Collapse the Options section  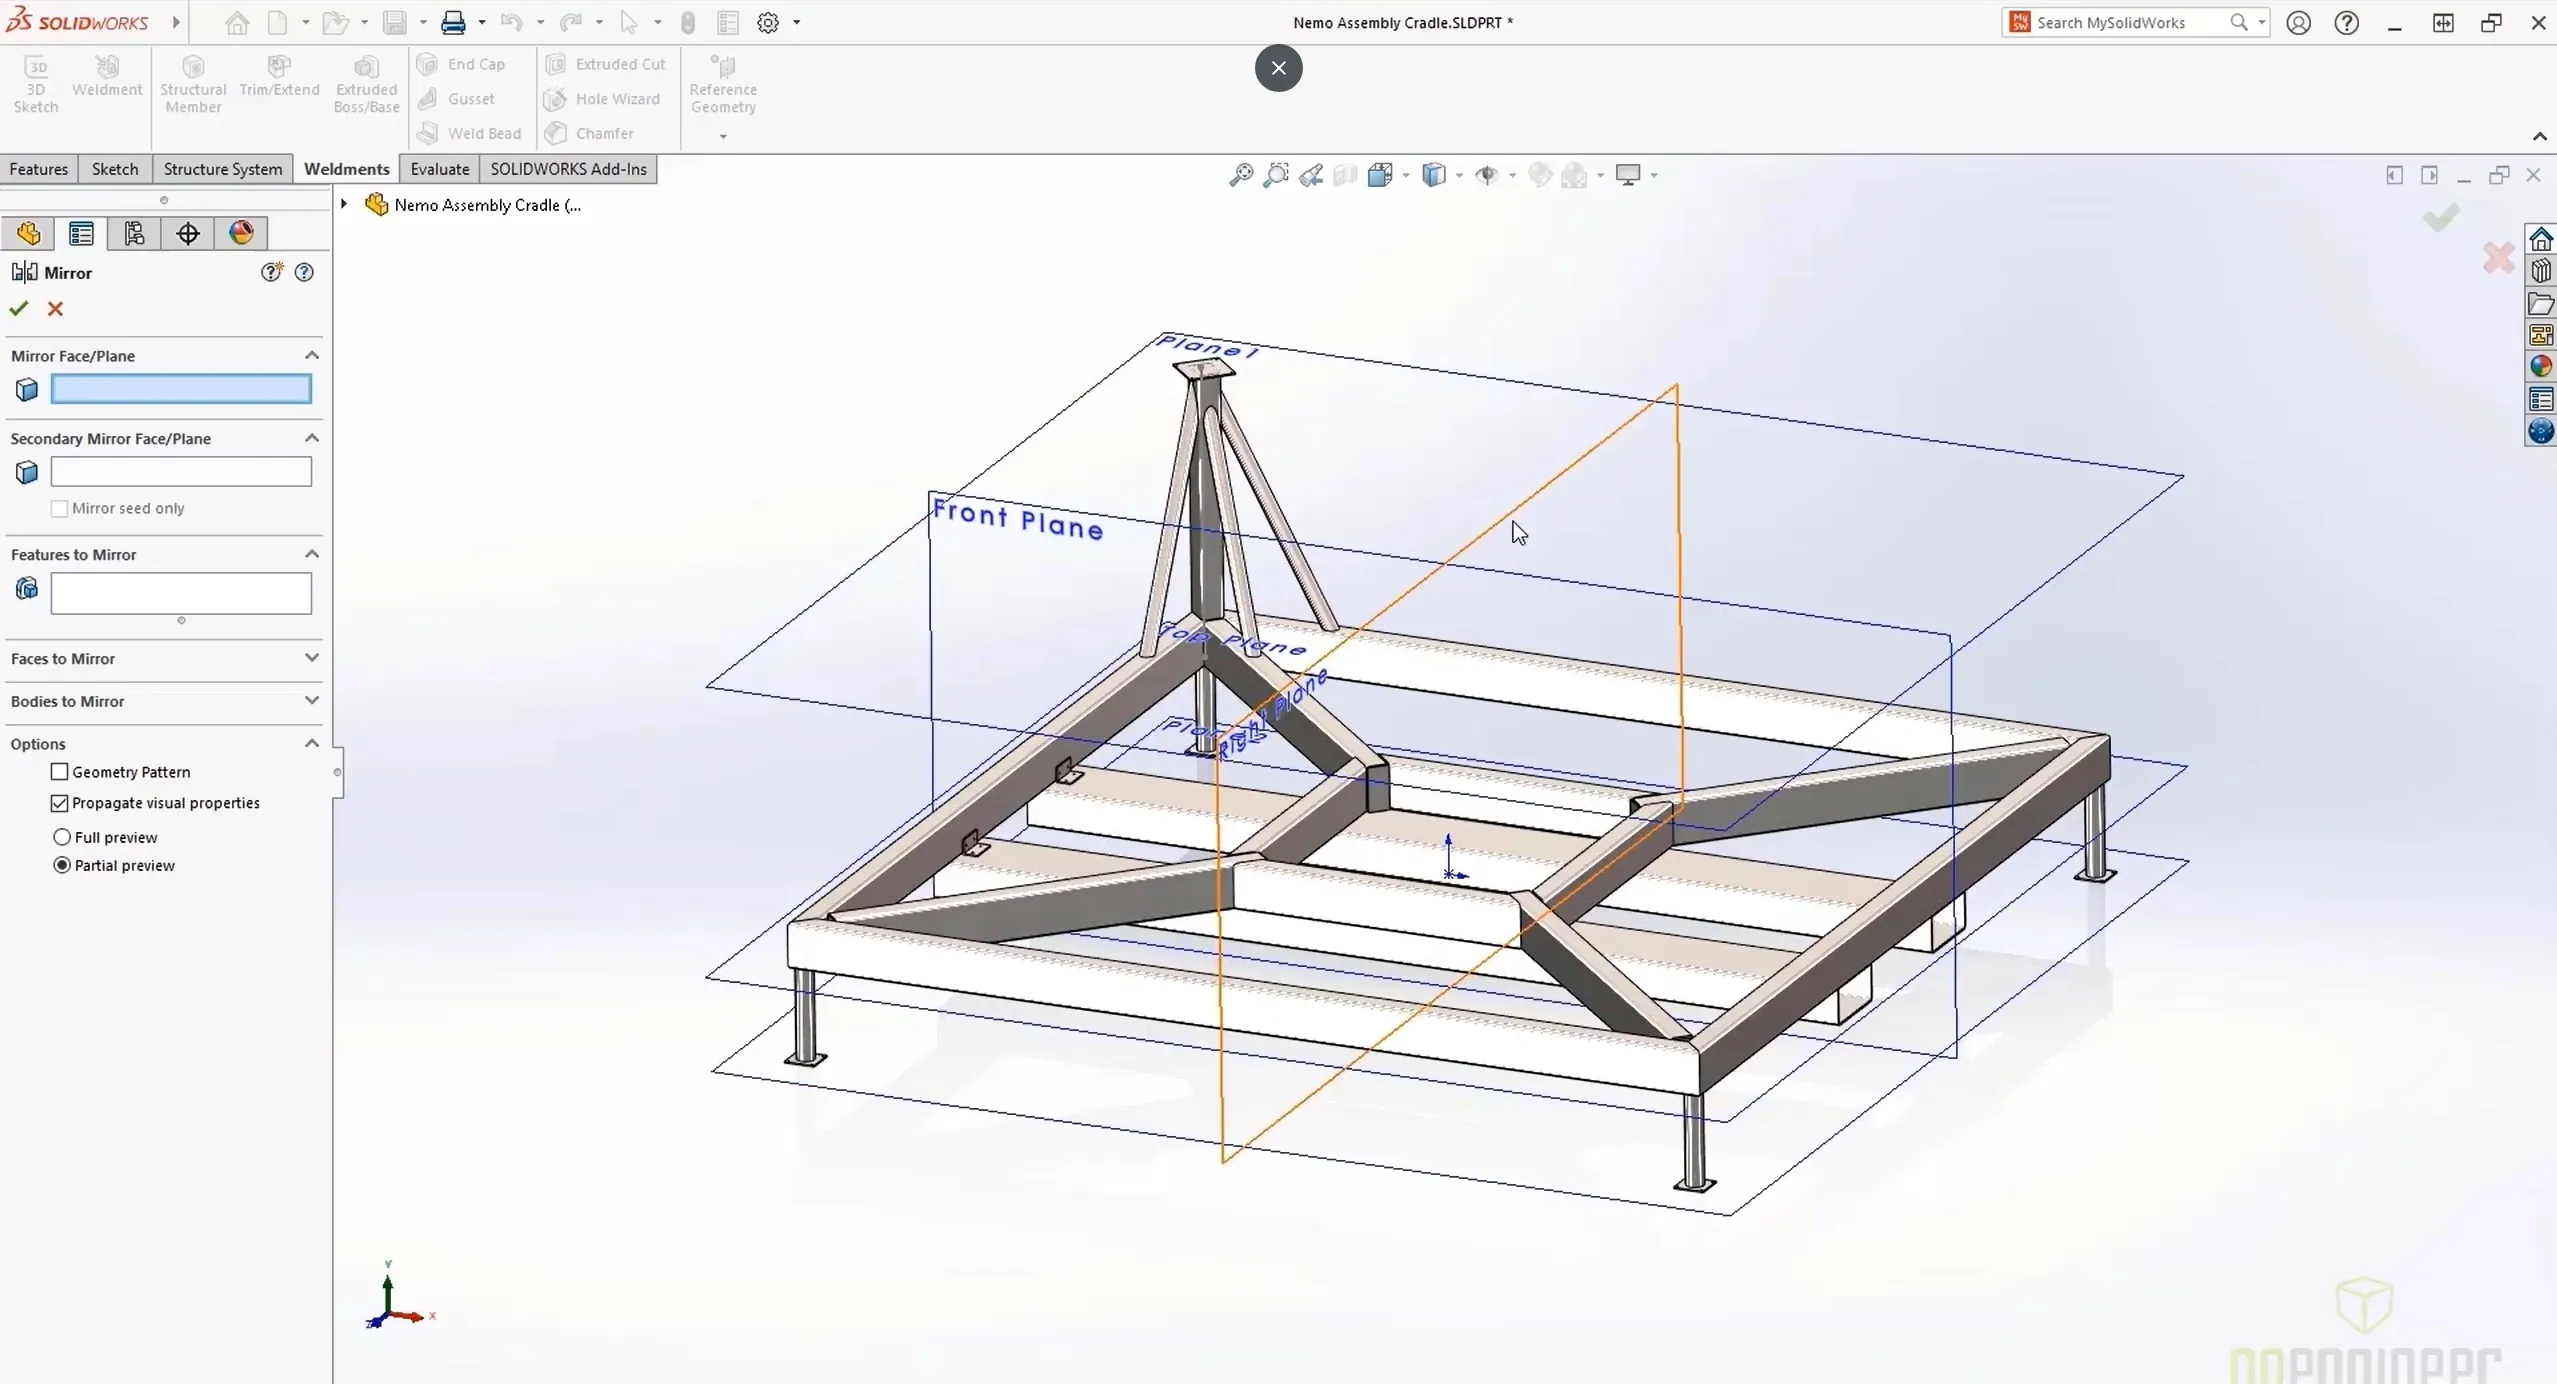312,743
